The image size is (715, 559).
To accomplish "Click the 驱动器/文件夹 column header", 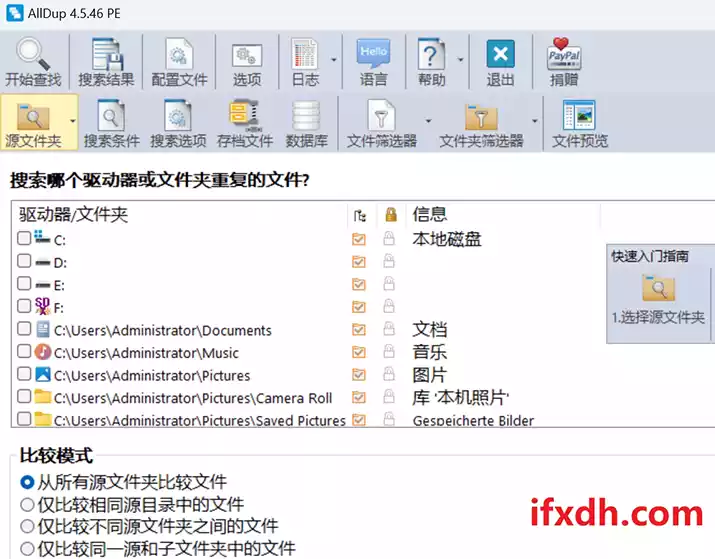I will pyautogui.click(x=73, y=214).
